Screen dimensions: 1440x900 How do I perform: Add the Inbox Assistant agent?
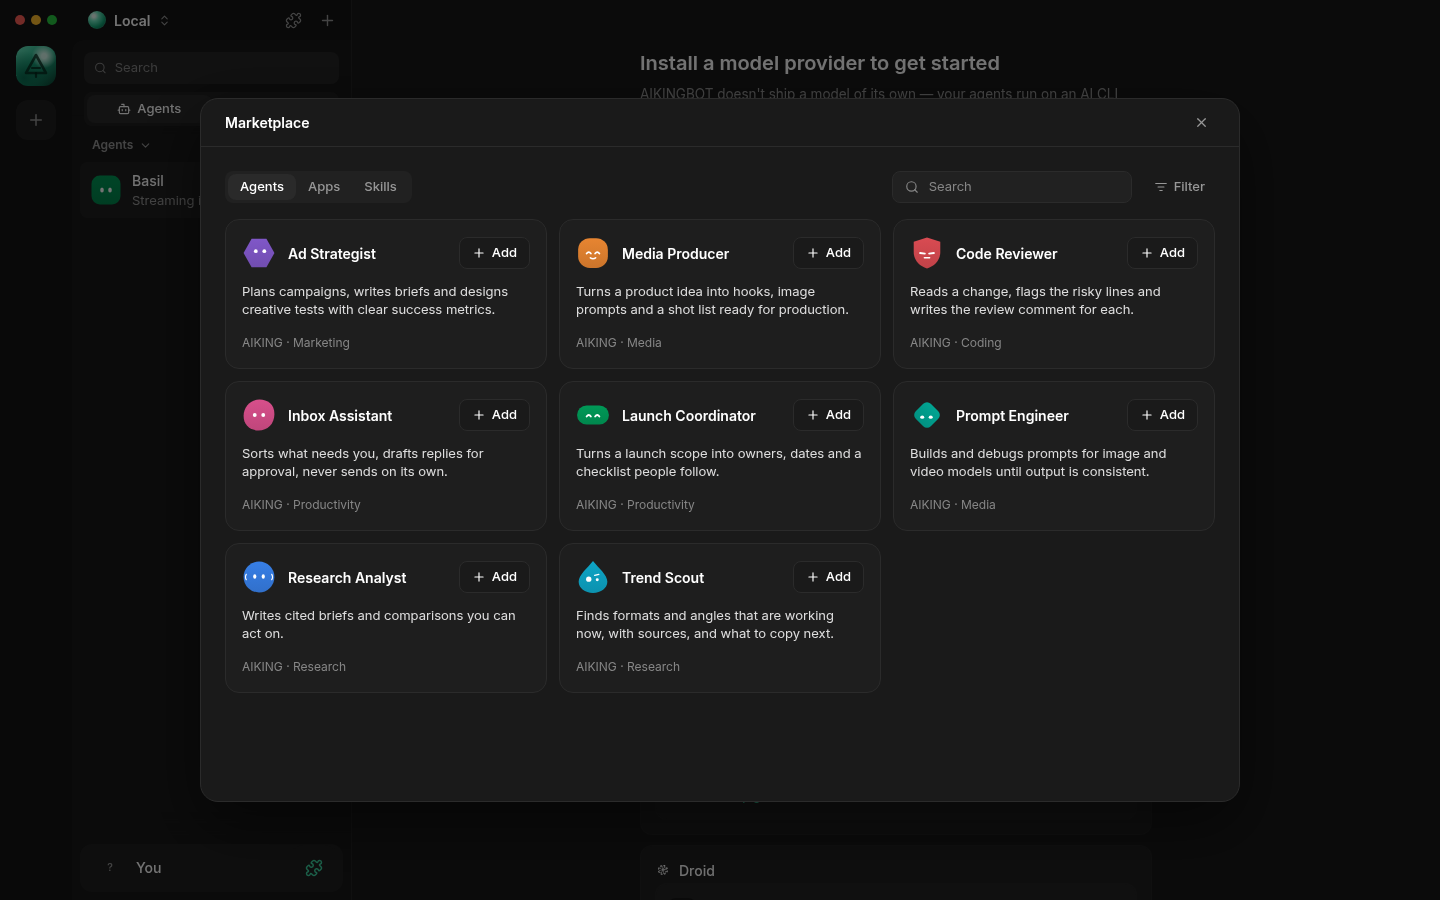tap(495, 415)
